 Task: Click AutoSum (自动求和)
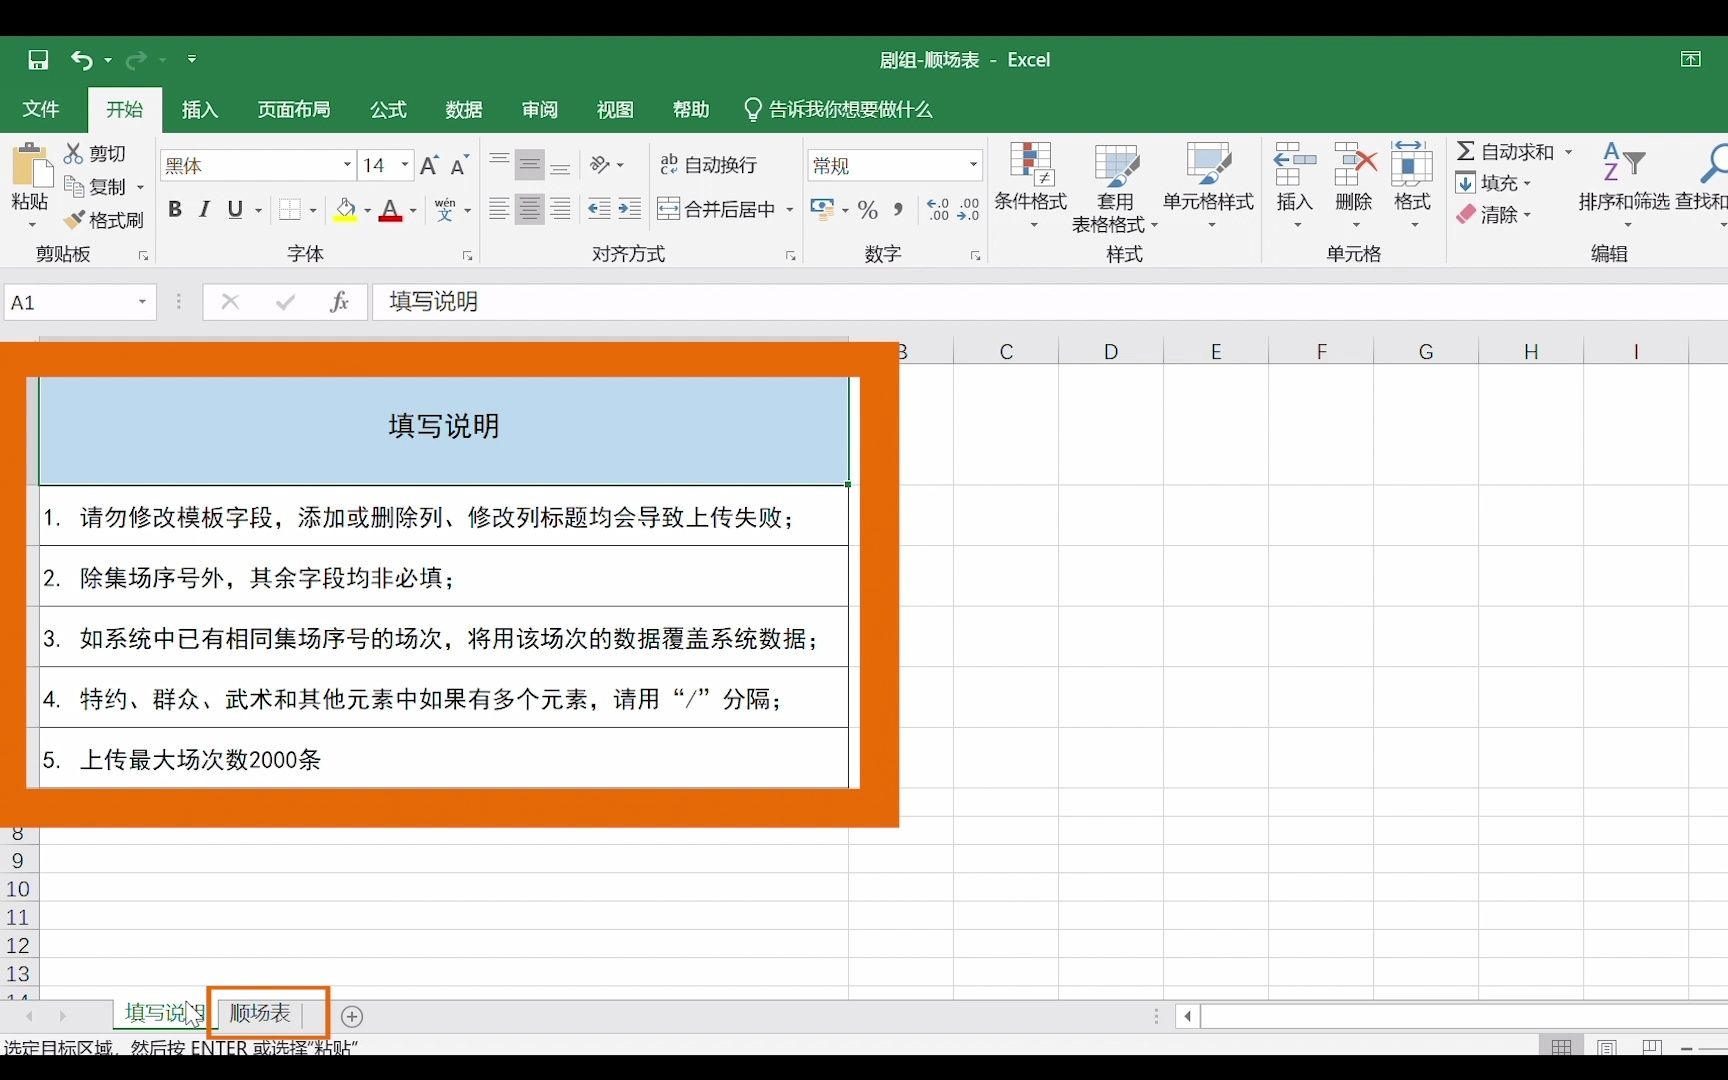(x=1505, y=152)
